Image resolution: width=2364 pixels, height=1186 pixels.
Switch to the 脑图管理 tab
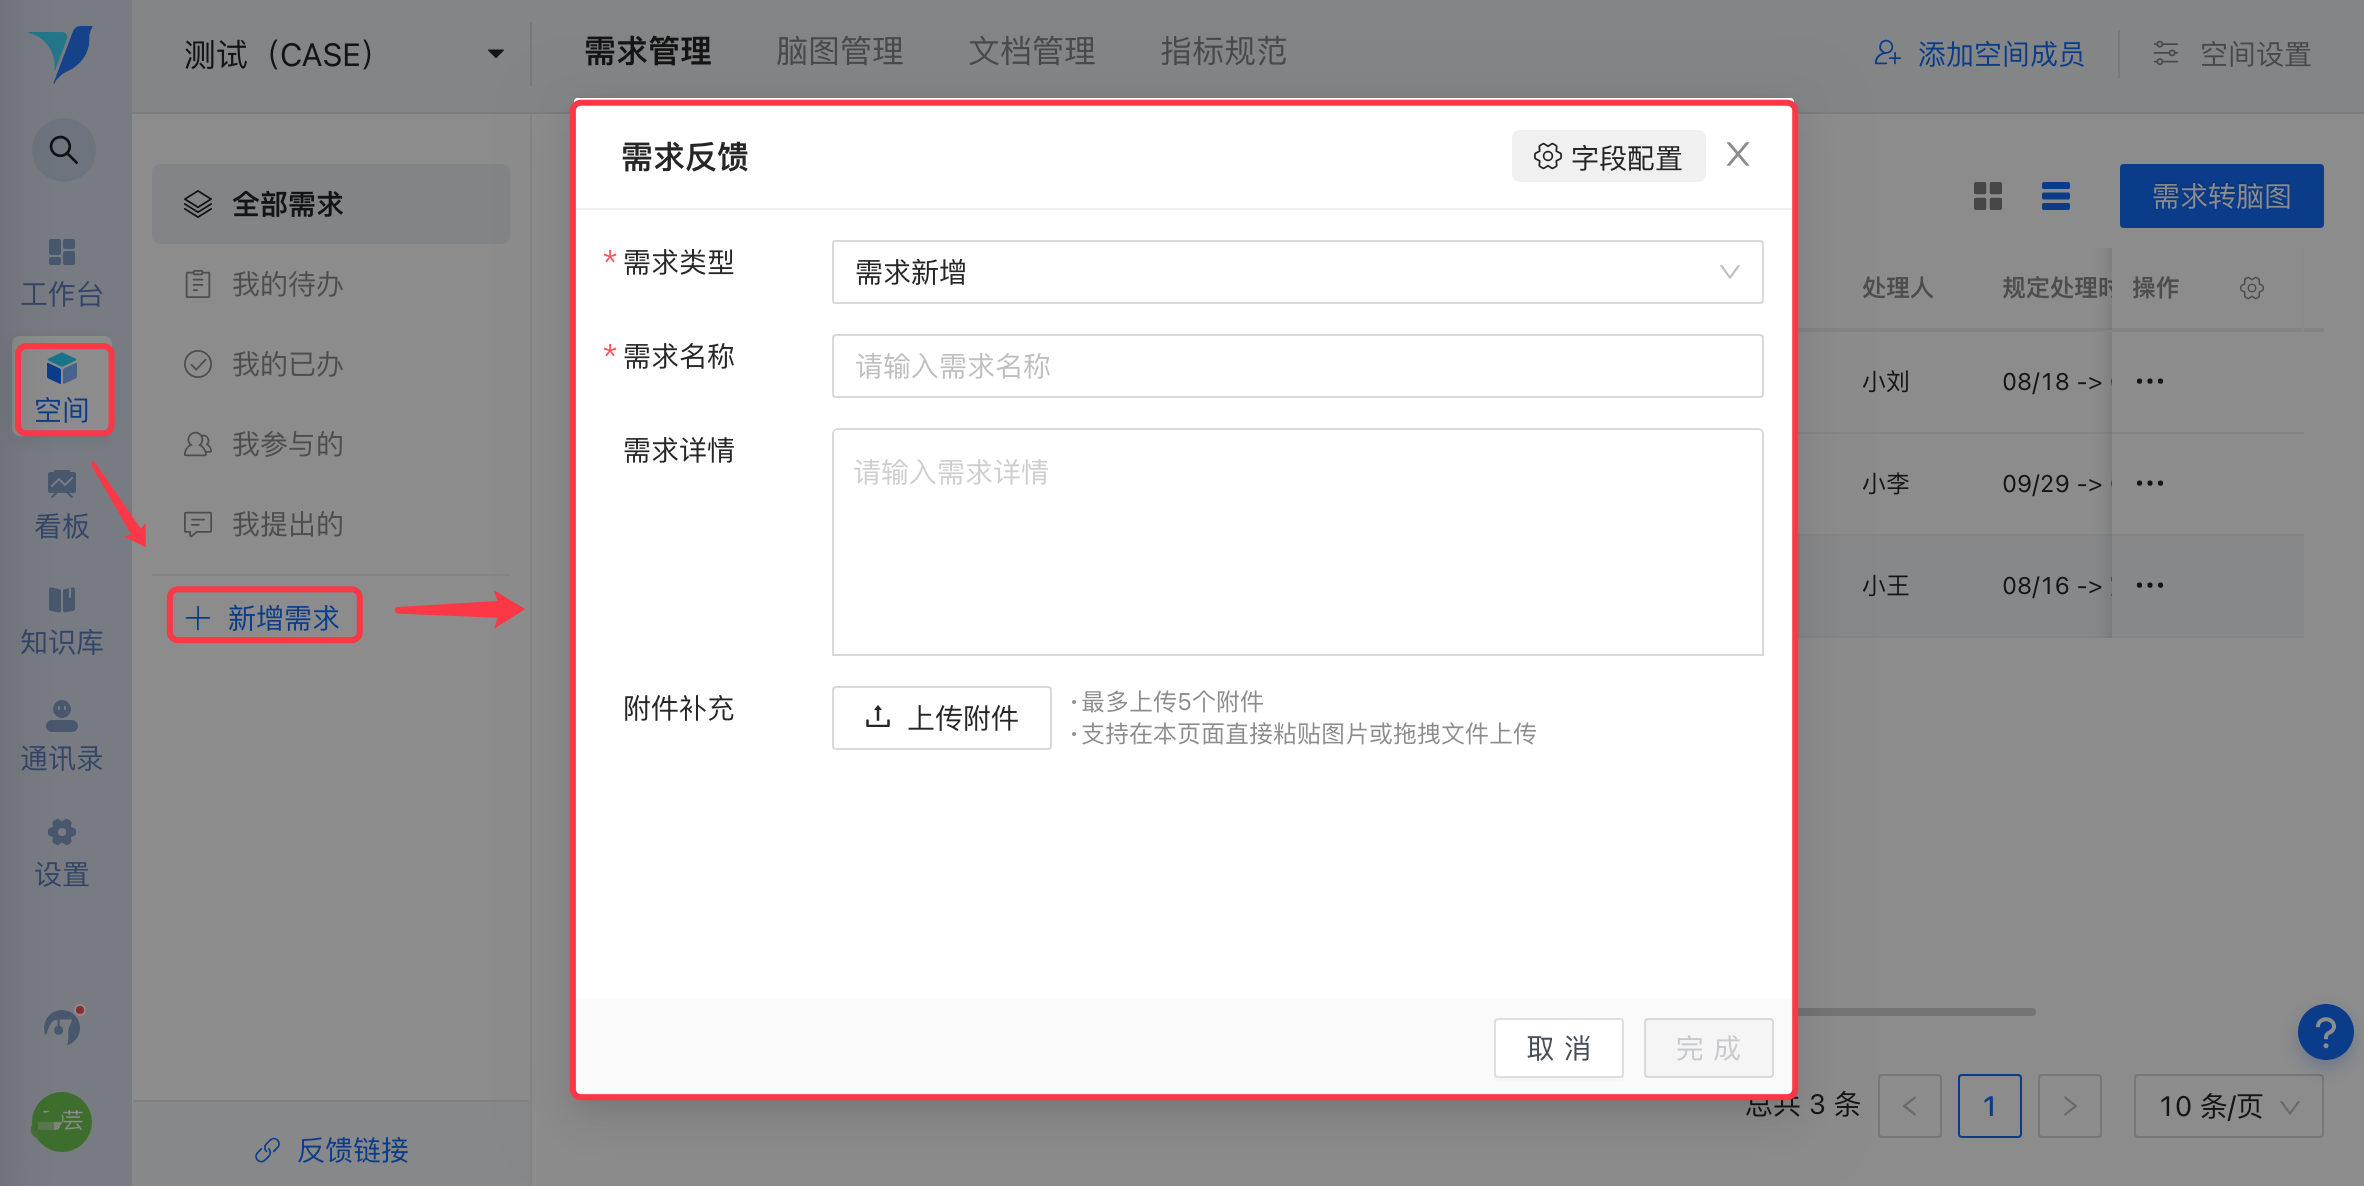(x=839, y=51)
